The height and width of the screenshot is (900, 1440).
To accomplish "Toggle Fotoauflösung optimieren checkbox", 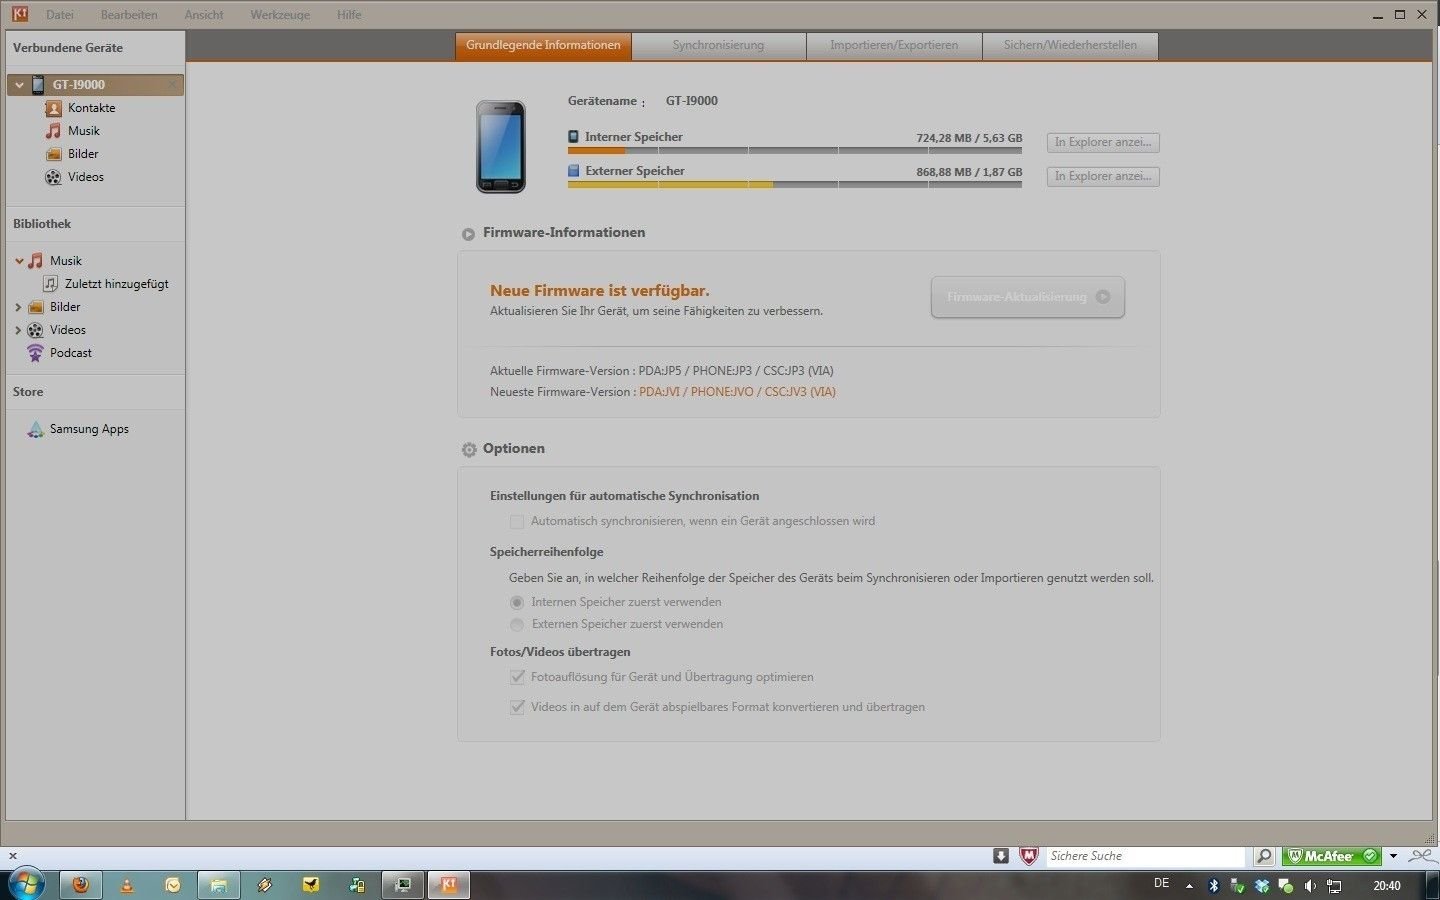I will tap(517, 677).
